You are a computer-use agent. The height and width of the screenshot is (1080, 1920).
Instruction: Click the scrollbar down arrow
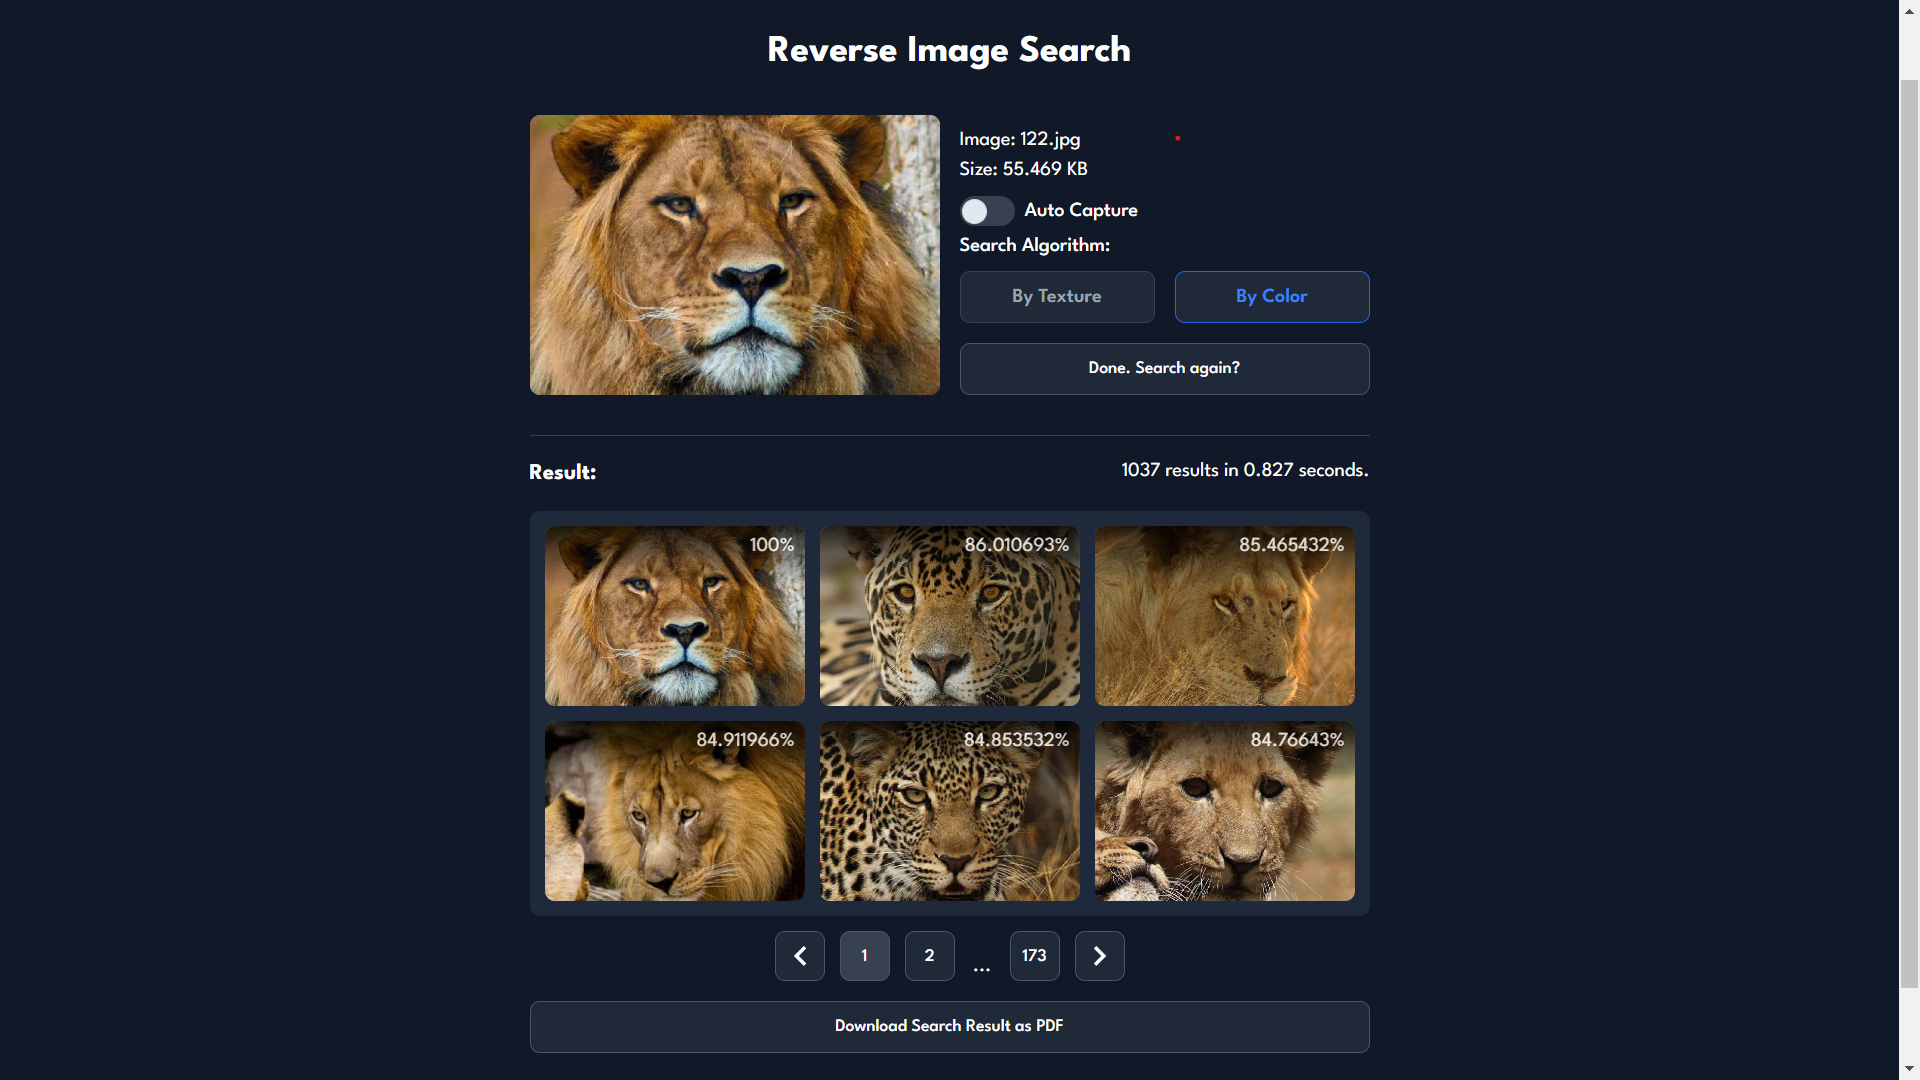tap(1909, 1071)
